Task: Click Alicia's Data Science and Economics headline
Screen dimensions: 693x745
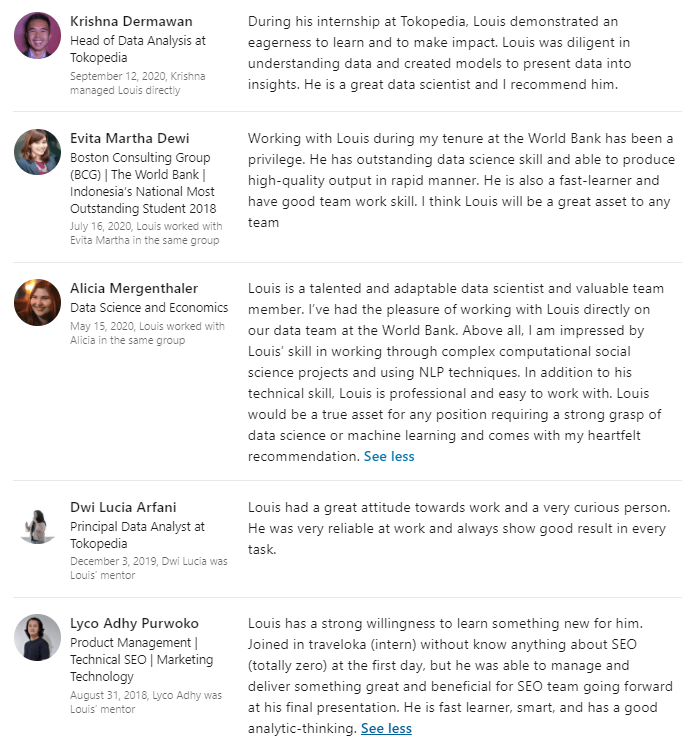Action: coord(149,308)
